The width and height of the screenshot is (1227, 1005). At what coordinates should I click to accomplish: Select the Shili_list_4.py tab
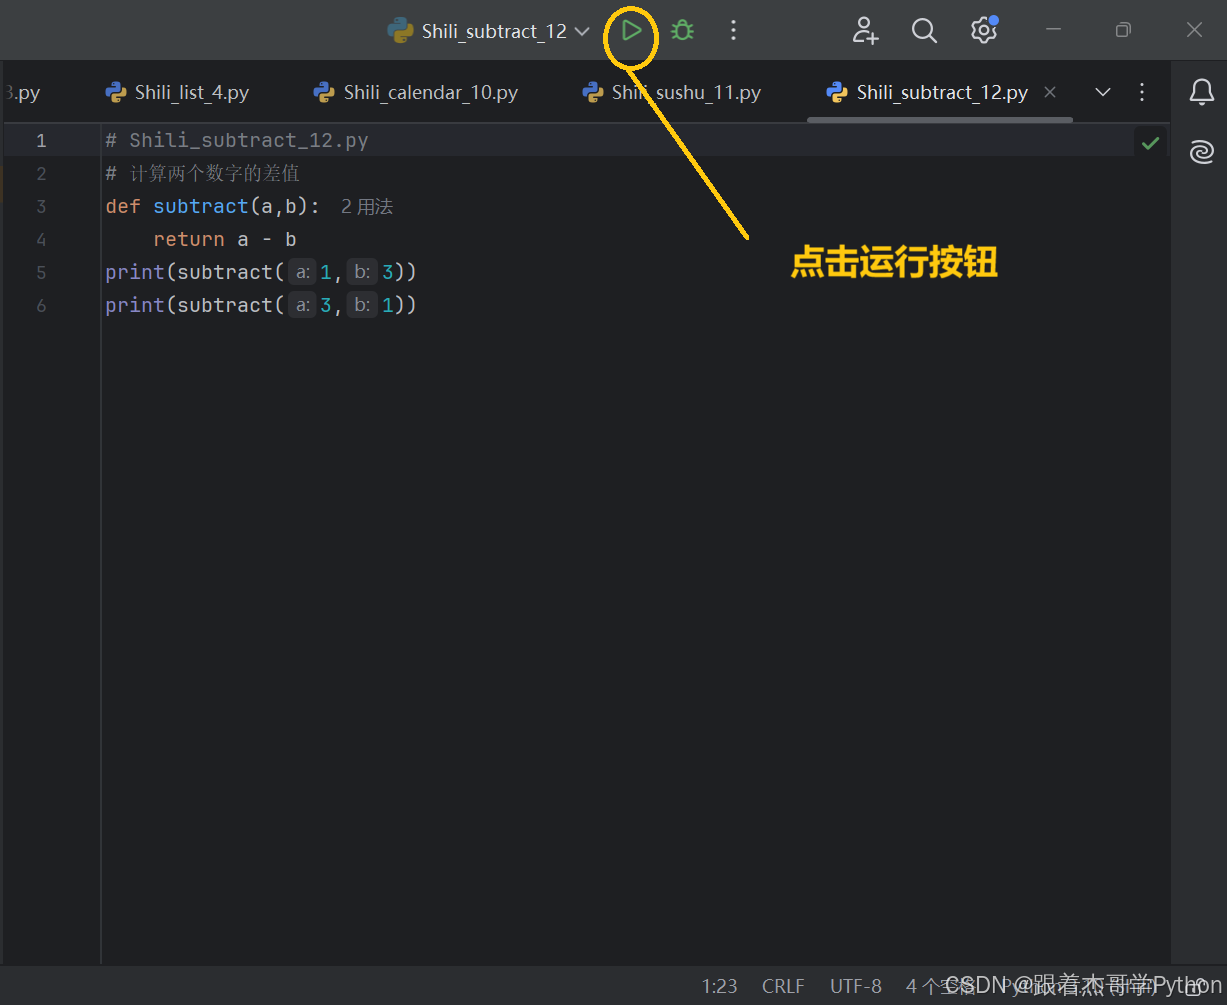coord(190,91)
